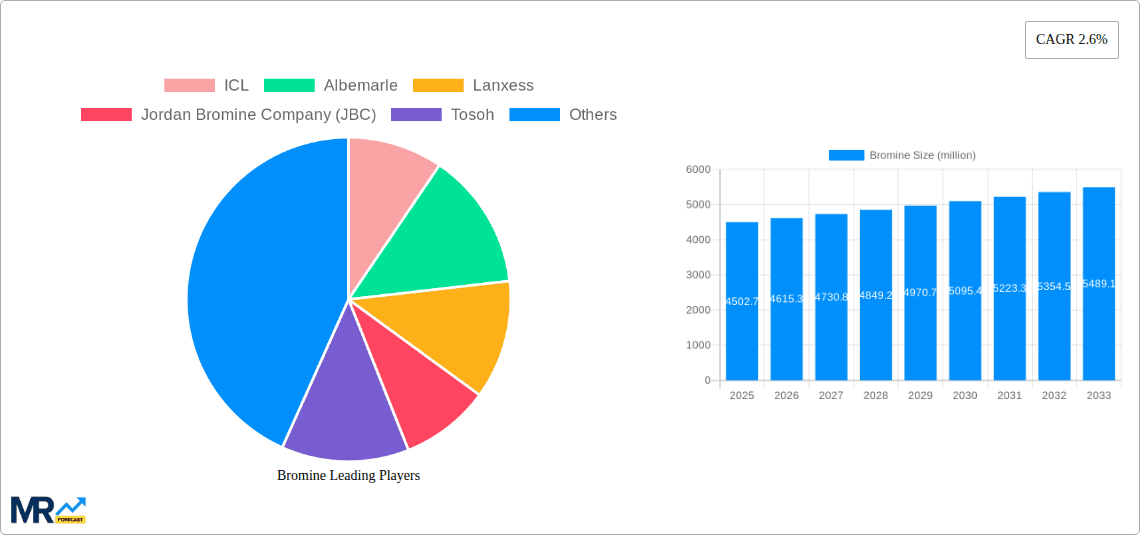1140x535 pixels.
Task: Click the MR Forecast logo
Action: coord(49,510)
